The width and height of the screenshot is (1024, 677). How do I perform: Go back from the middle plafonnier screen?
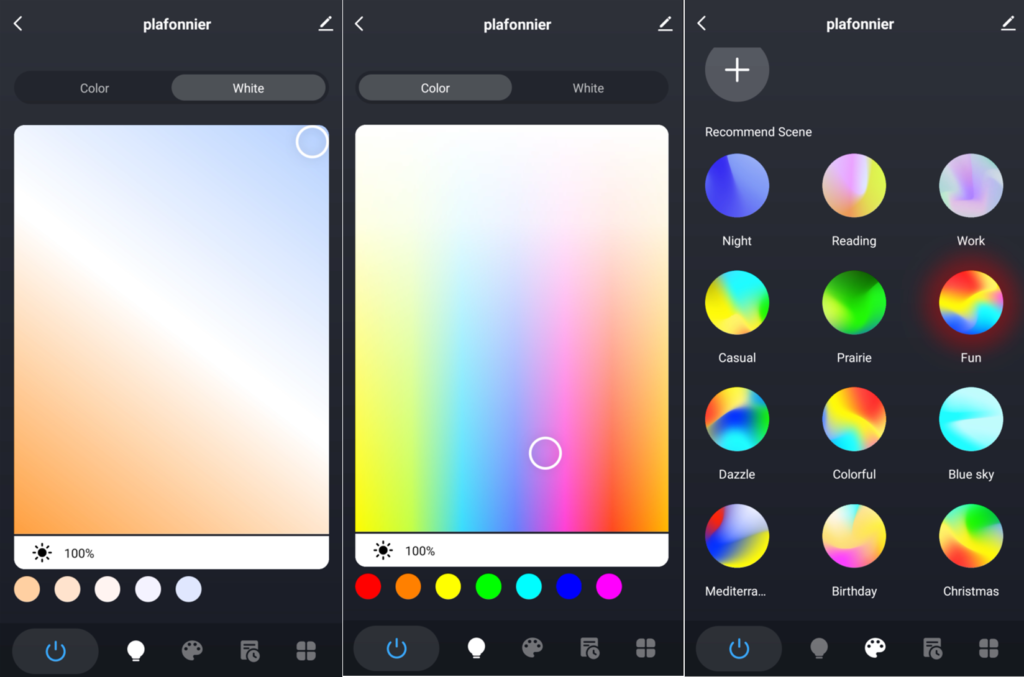pos(359,24)
